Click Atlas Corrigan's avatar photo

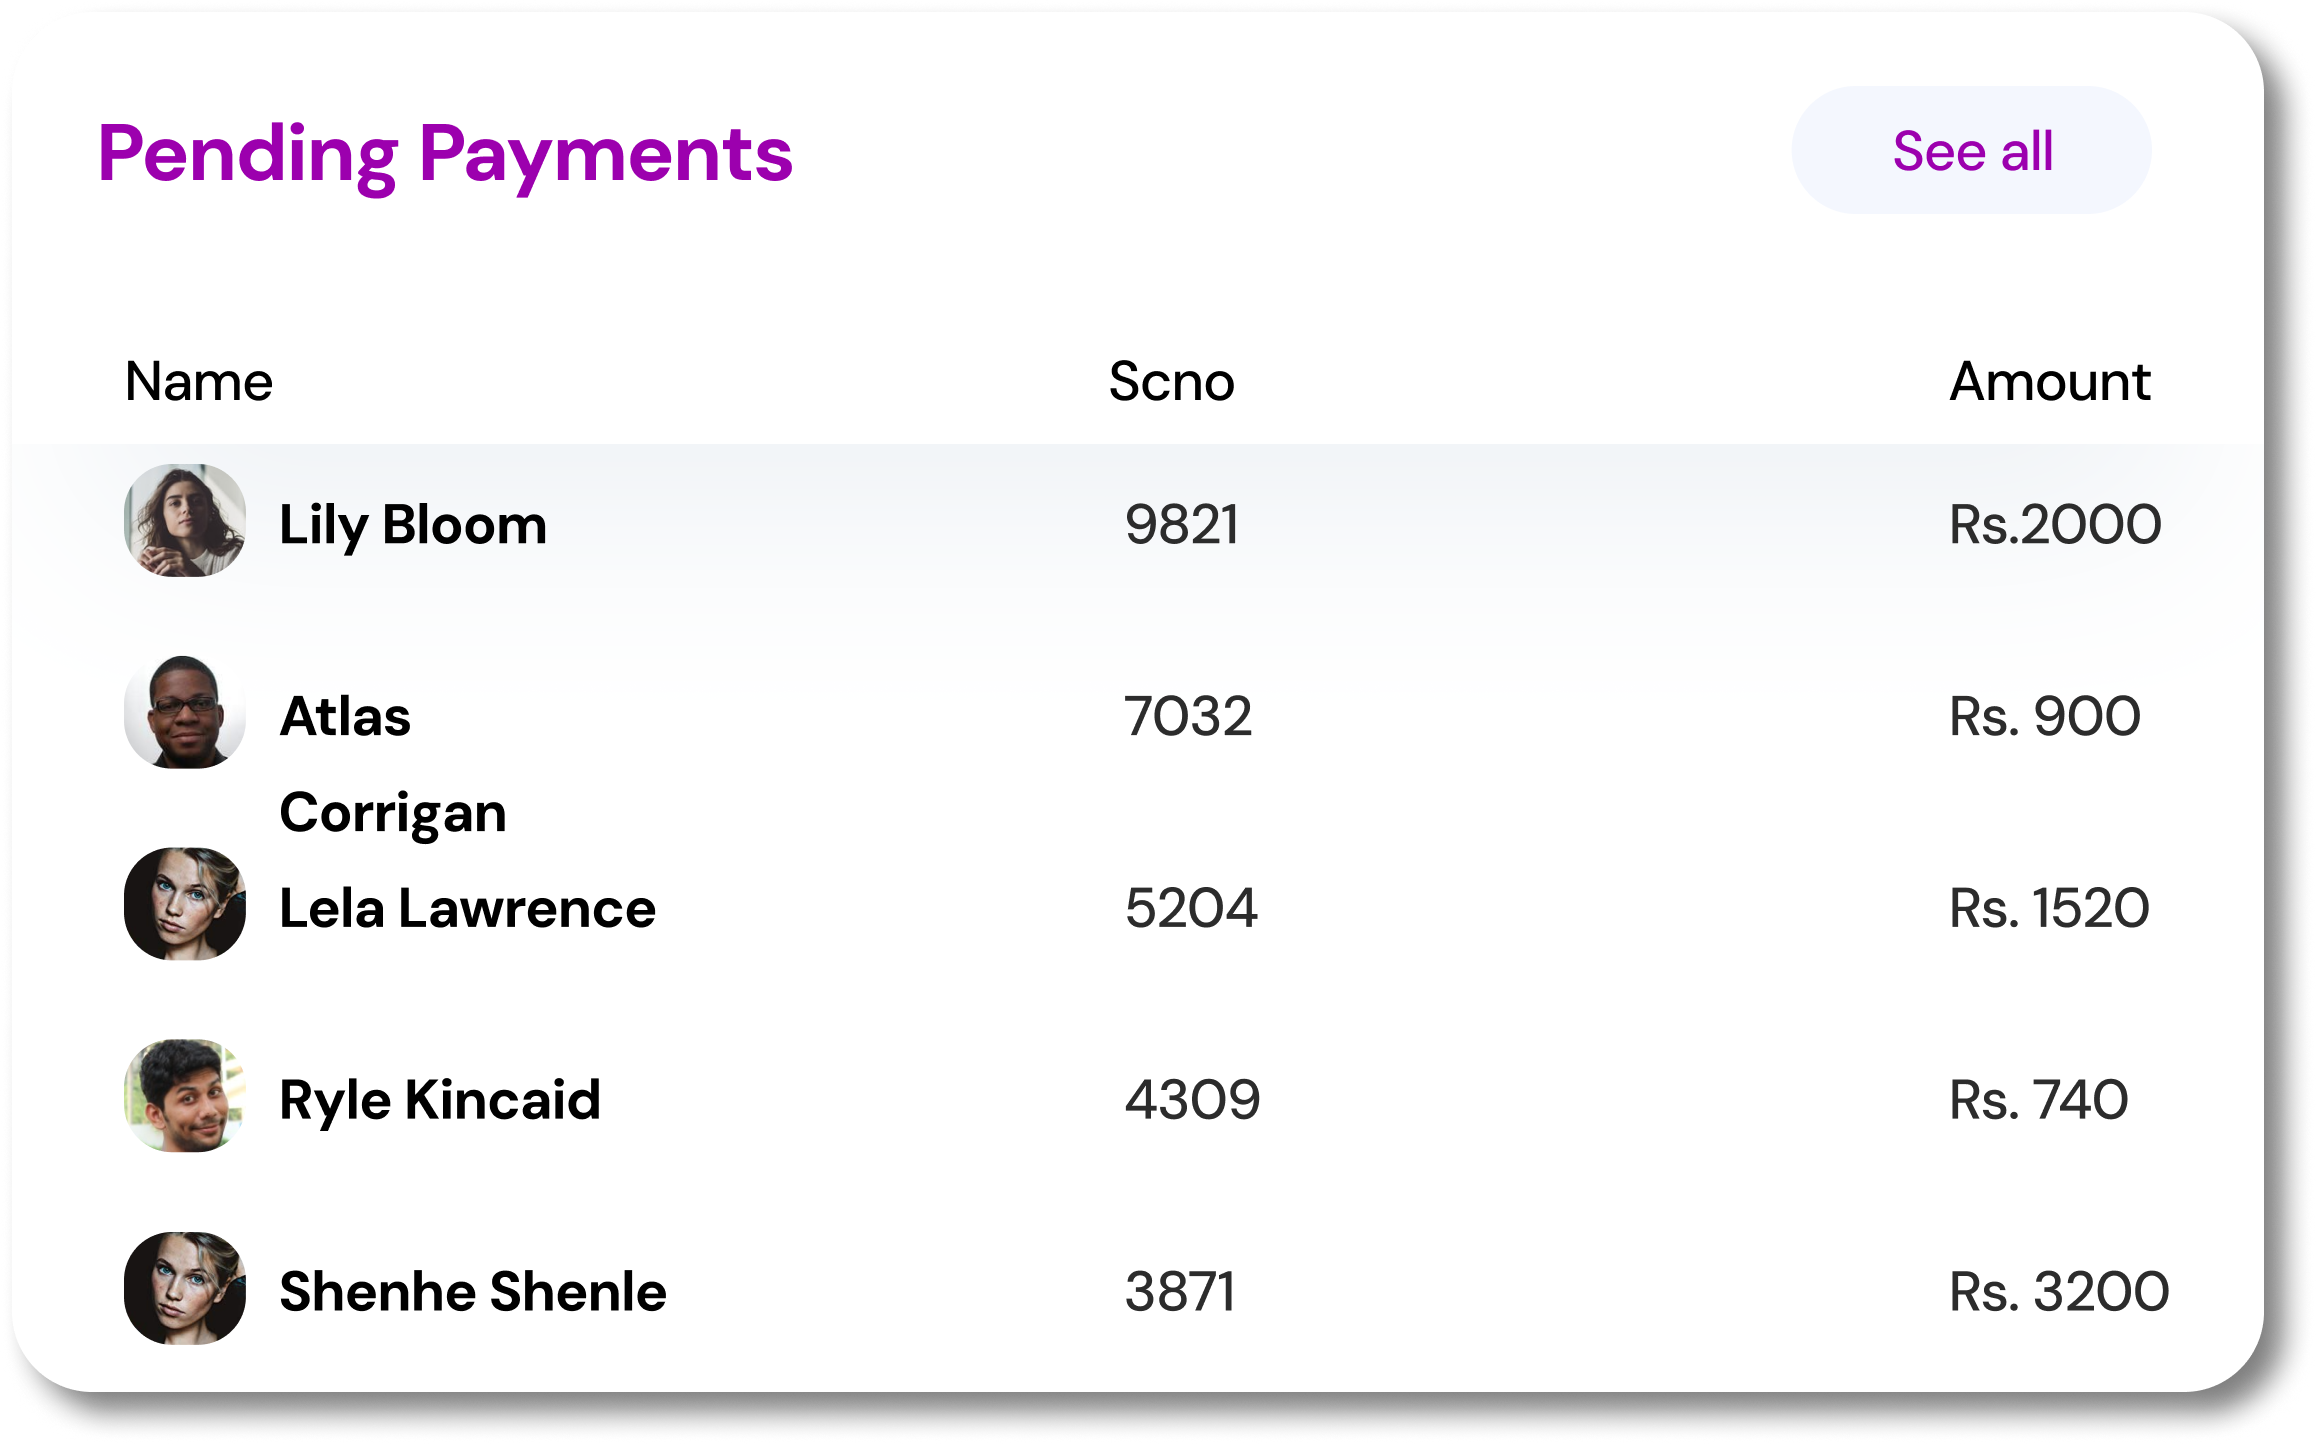pos(185,712)
